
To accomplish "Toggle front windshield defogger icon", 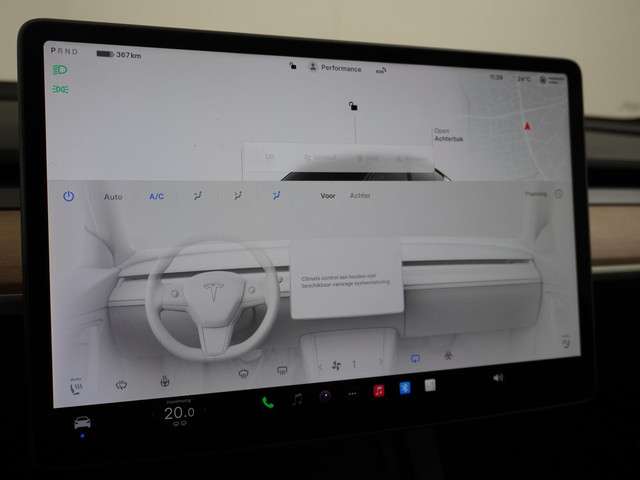I will click(x=244, y=373).
